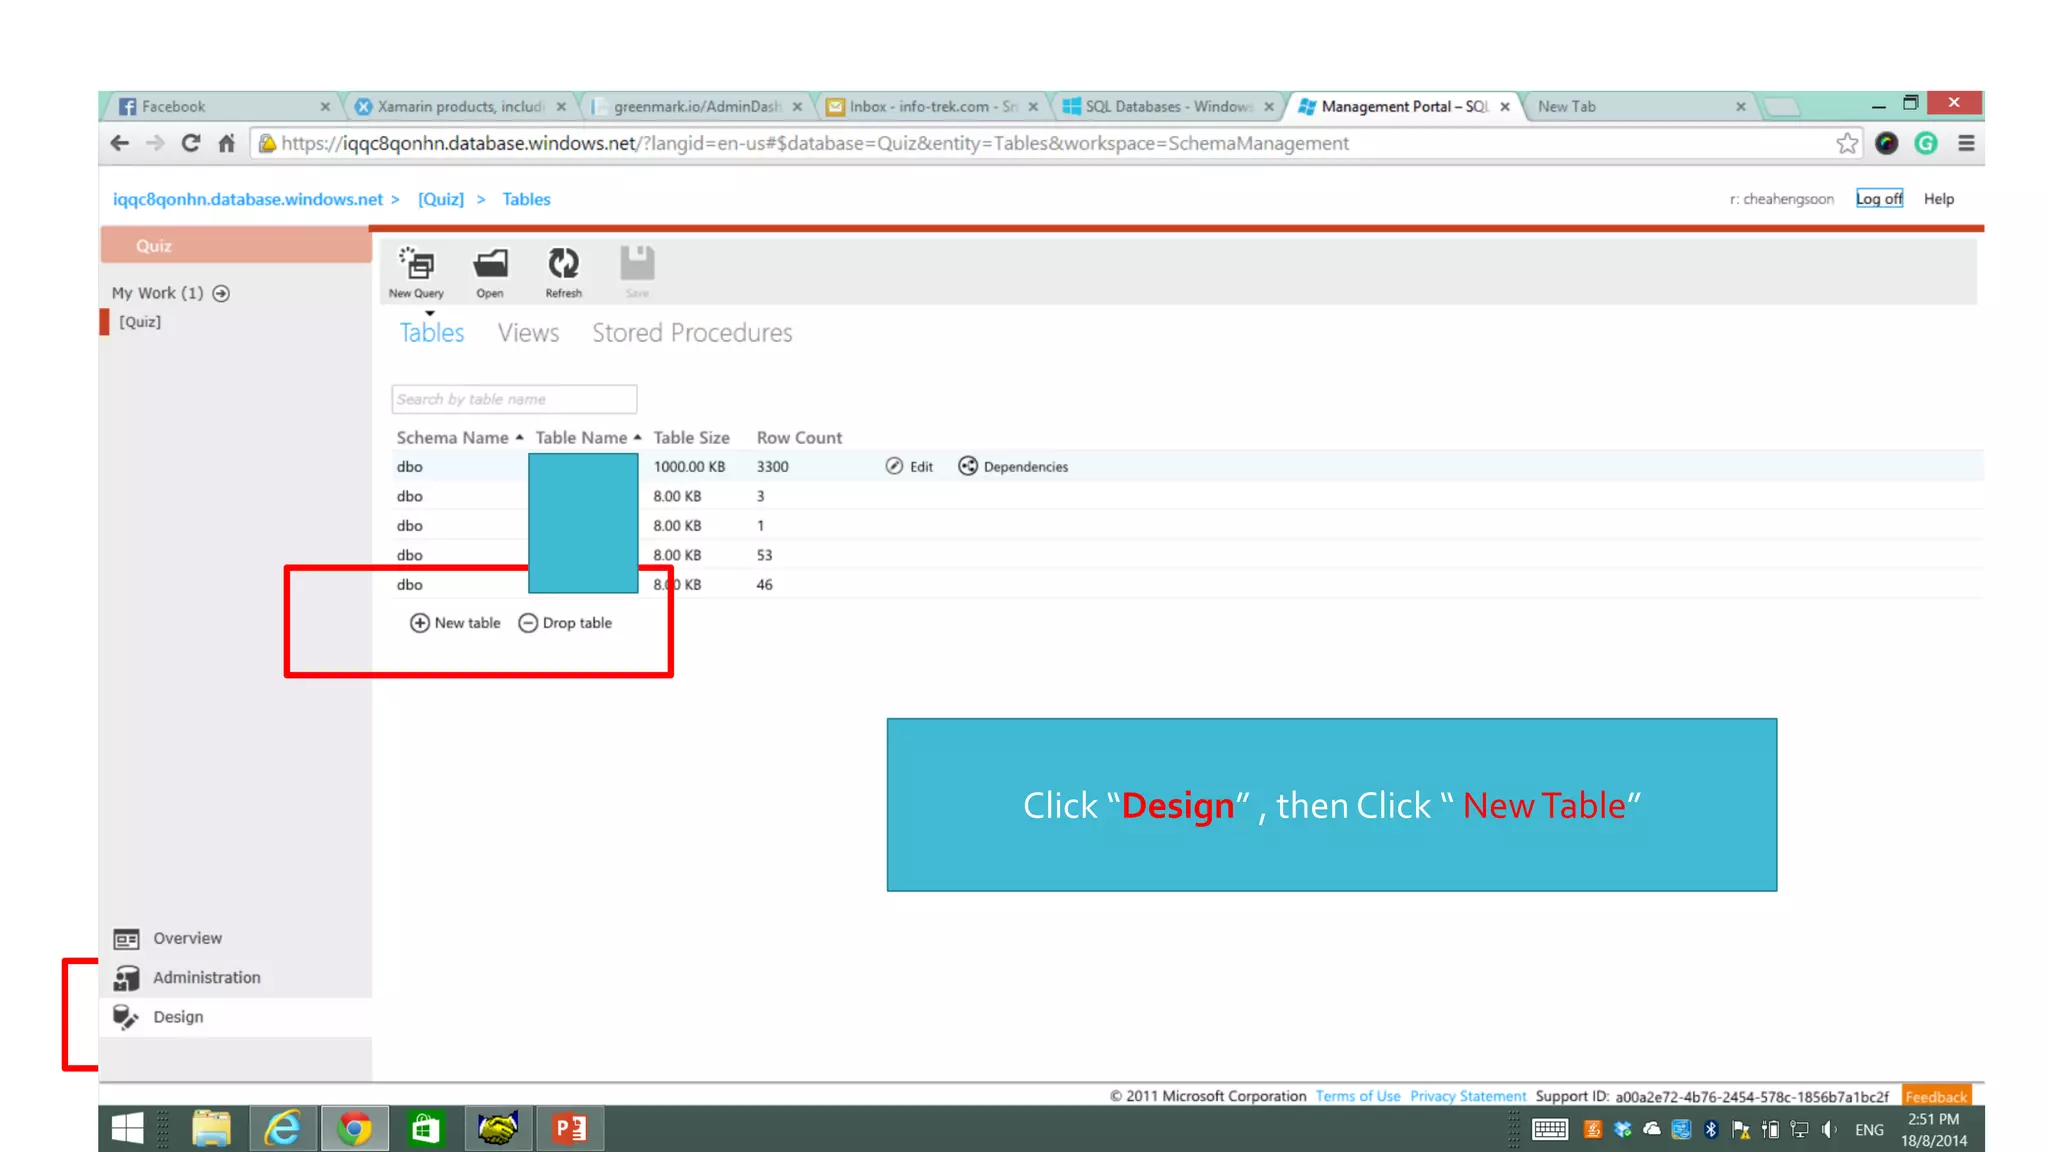Refresh the tables list

563,266
